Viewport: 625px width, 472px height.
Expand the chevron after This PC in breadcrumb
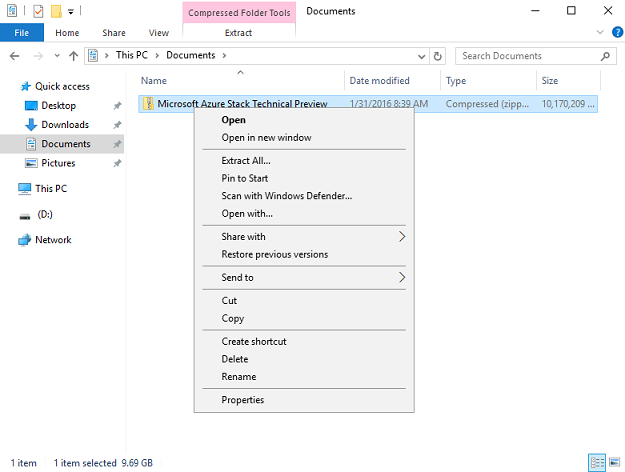coord(157,55)
